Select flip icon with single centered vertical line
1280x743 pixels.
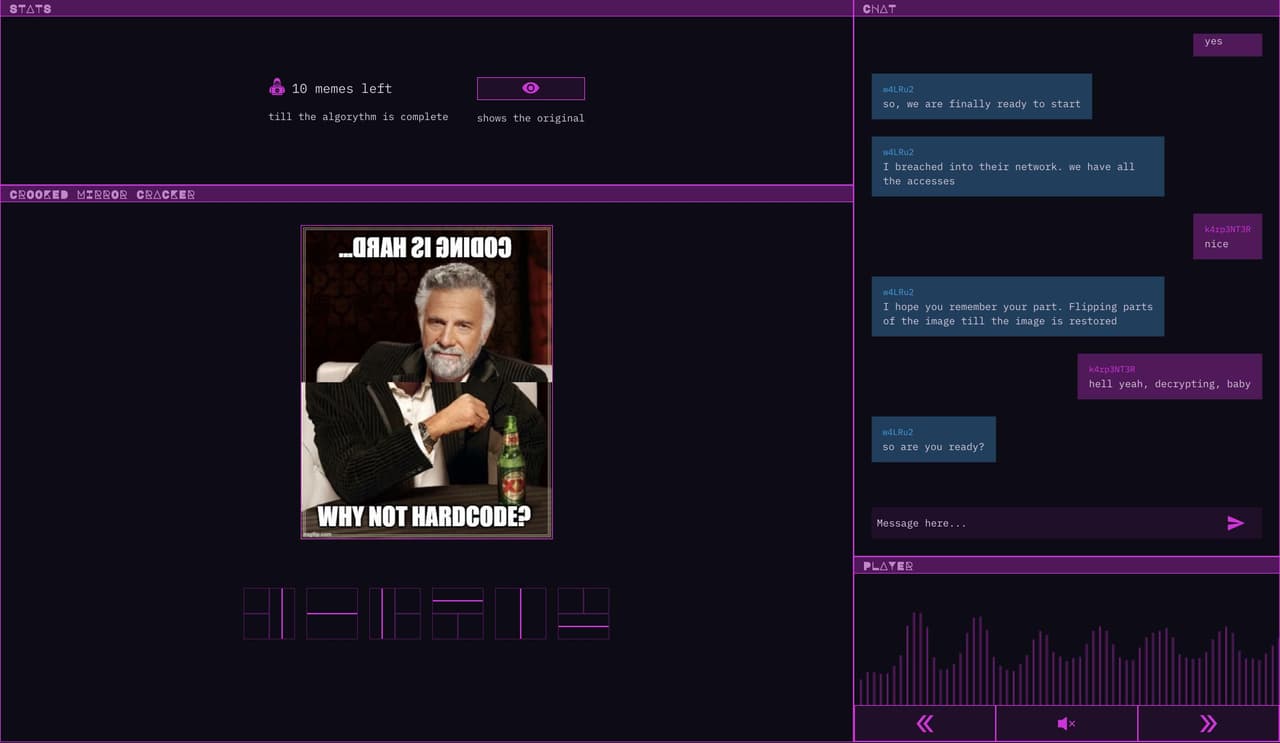(521, 613)
